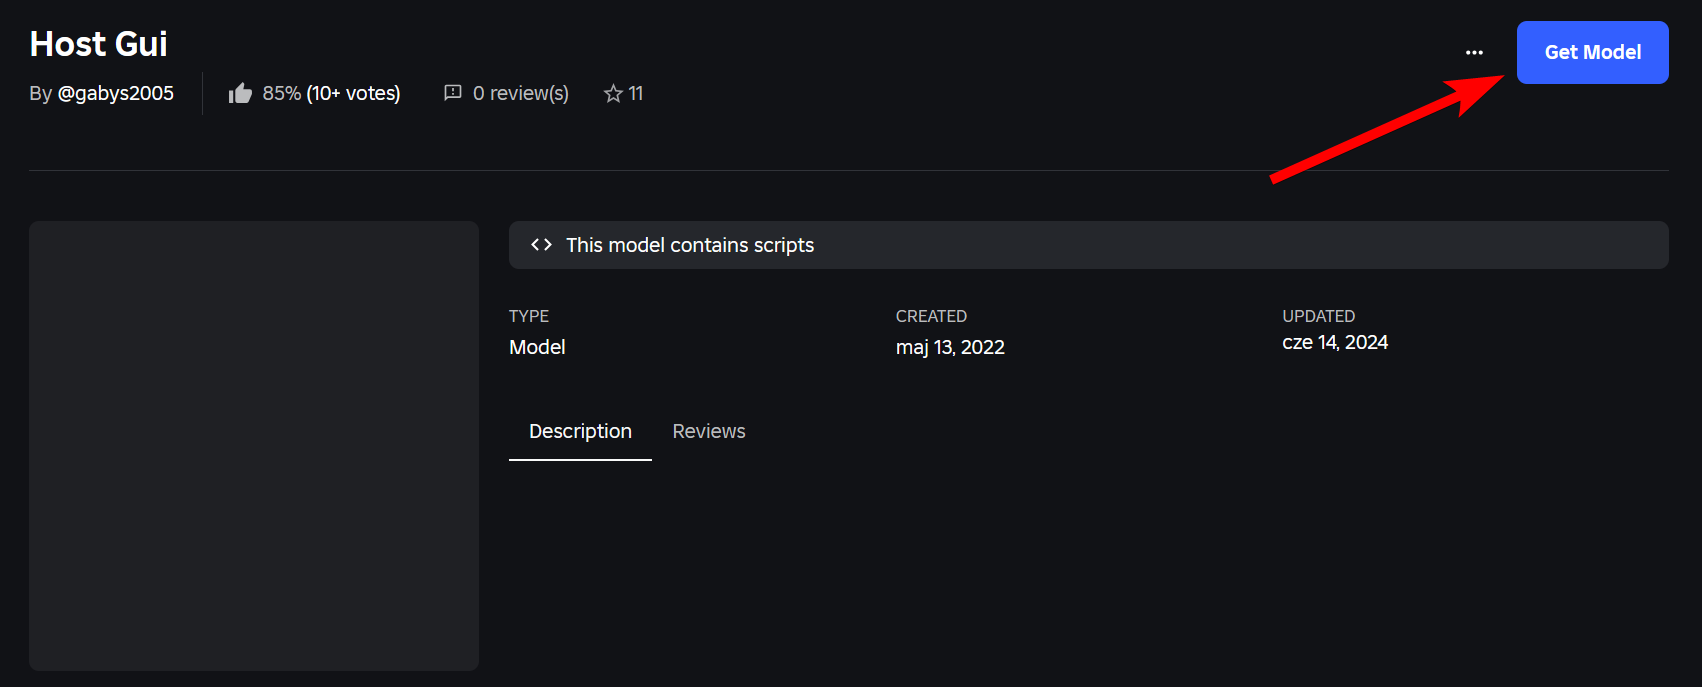Click the 85% (10+ votes) rating text
The width and height of the screenshot is (1702, 687).
331,93
